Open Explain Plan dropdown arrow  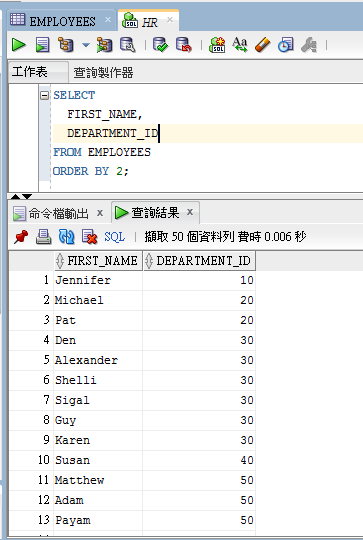tap(85, 45)
